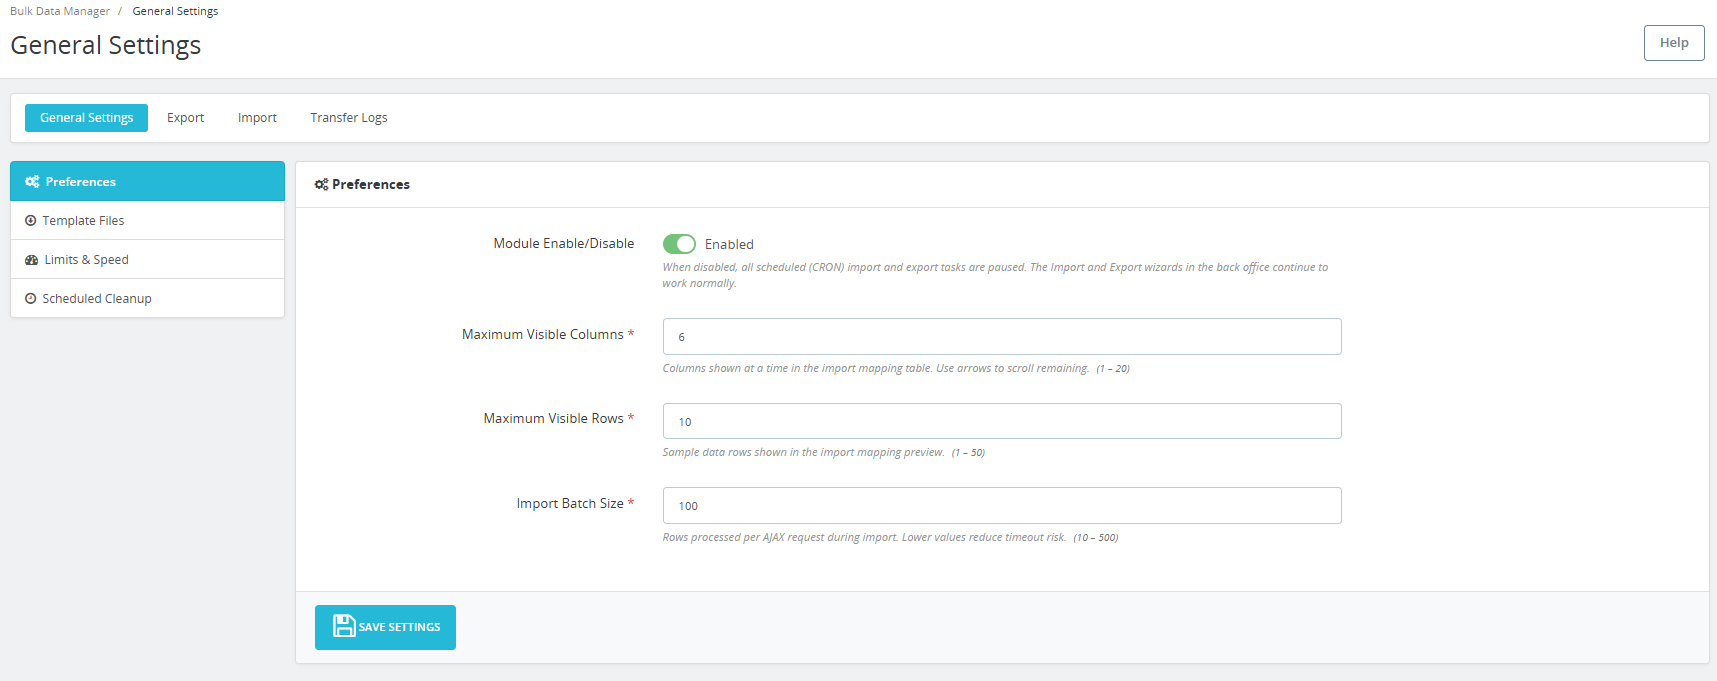Click the 'When disabled, all scheduled (CRON)' help text

click(x=995, y=275)
